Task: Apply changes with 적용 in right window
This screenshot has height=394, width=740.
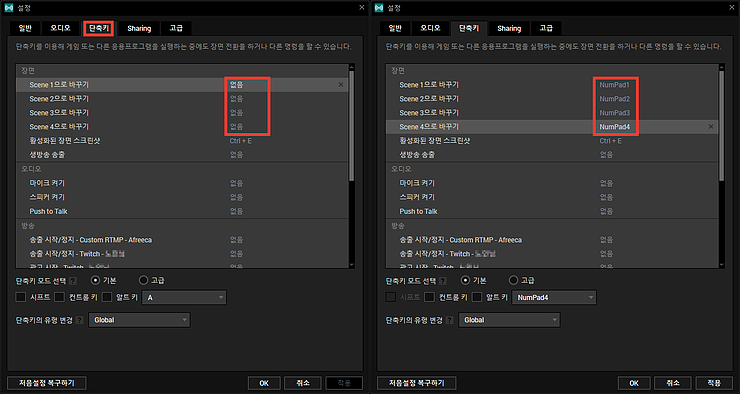Action: click(714, 383)
